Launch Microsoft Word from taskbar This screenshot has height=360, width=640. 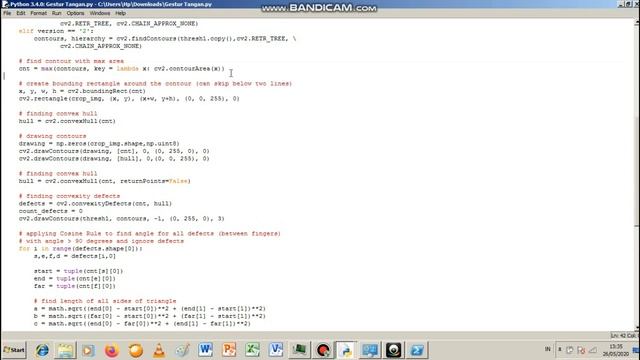pyautogui.click(x=205, y=350)
